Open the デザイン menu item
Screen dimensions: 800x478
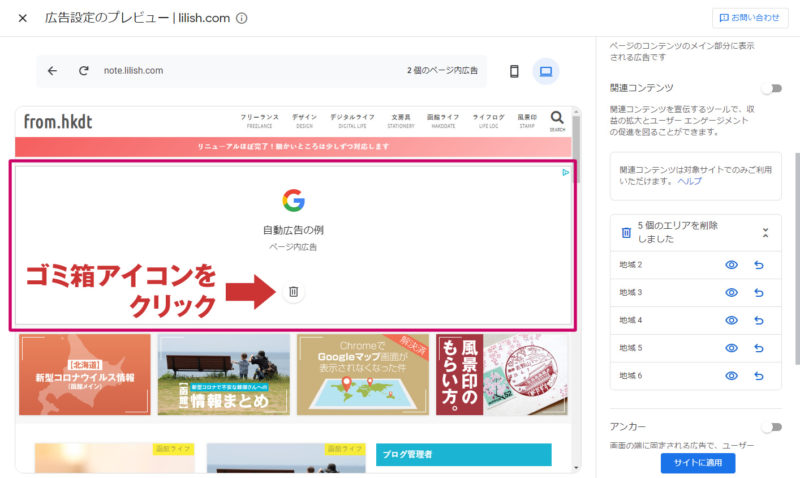[x=305, y=121]
